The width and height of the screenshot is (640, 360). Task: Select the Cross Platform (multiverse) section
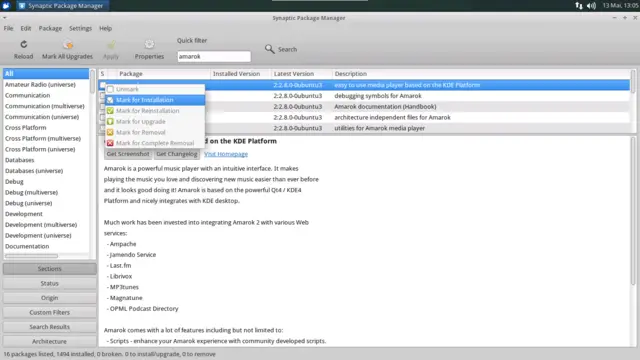click(46, 138)
